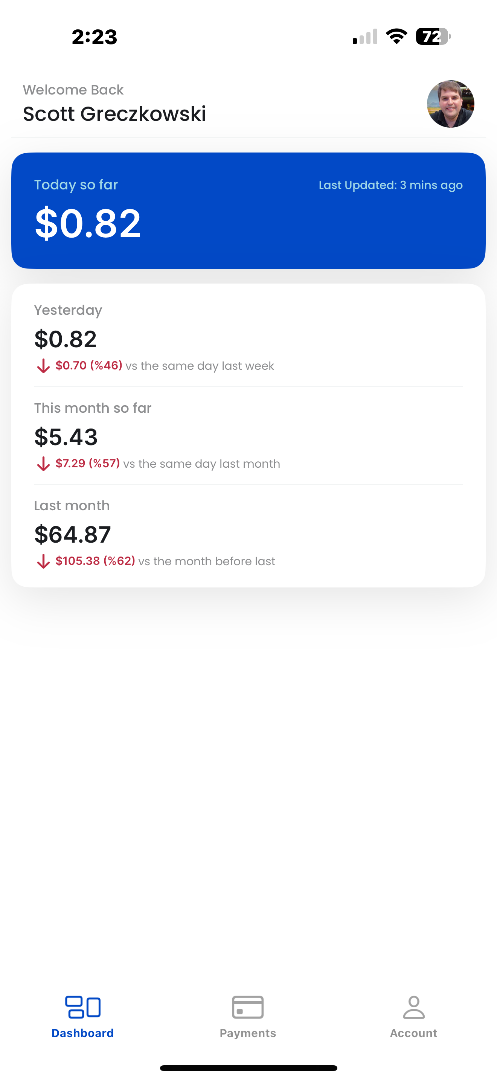Image resolution: width=497 pixels, height=1080 pixels.
Task: Tap the profile photo avatar
Action: pyautogui.click(x=451, y=104)
